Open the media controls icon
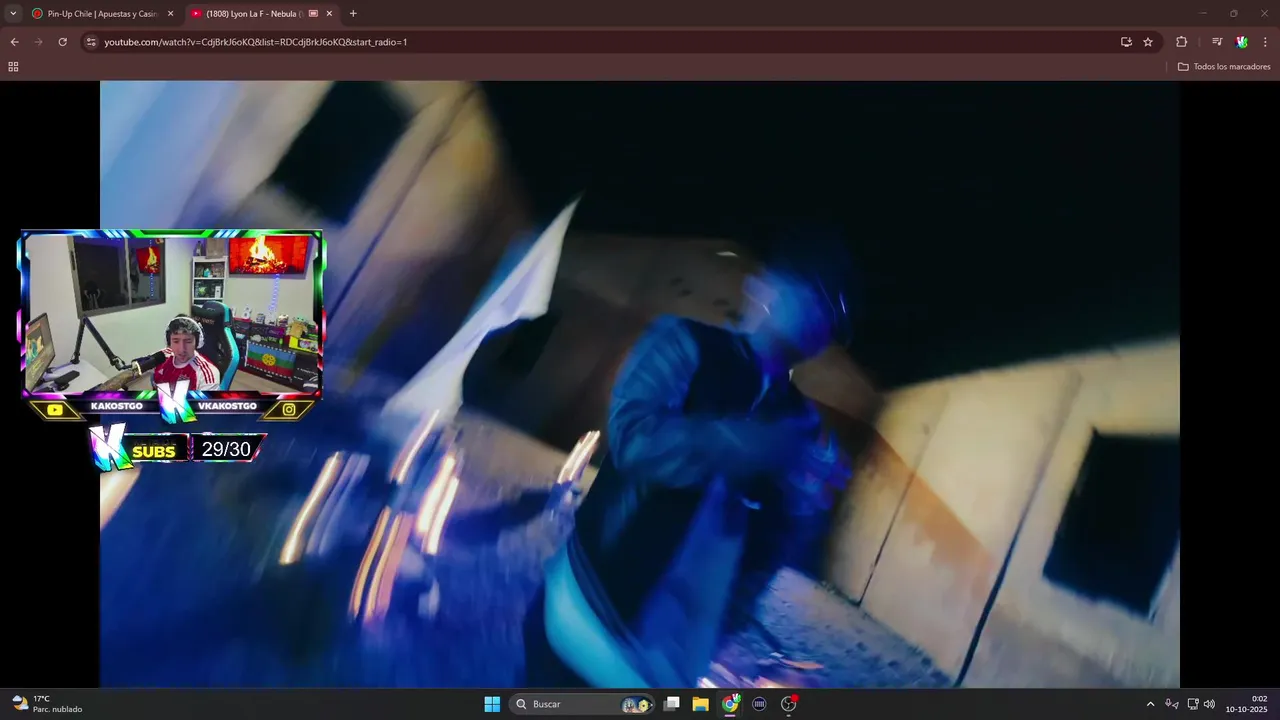Viewport: 1280px width, 720px height. tap(1217, 42)
